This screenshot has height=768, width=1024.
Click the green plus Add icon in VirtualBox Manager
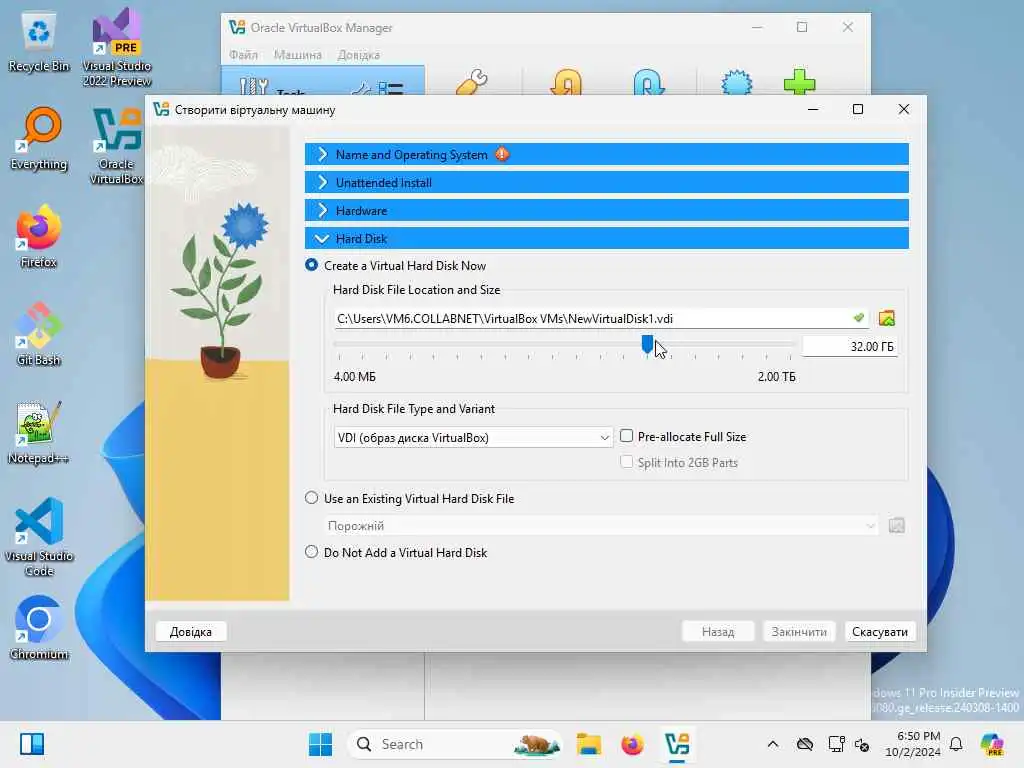799,83
